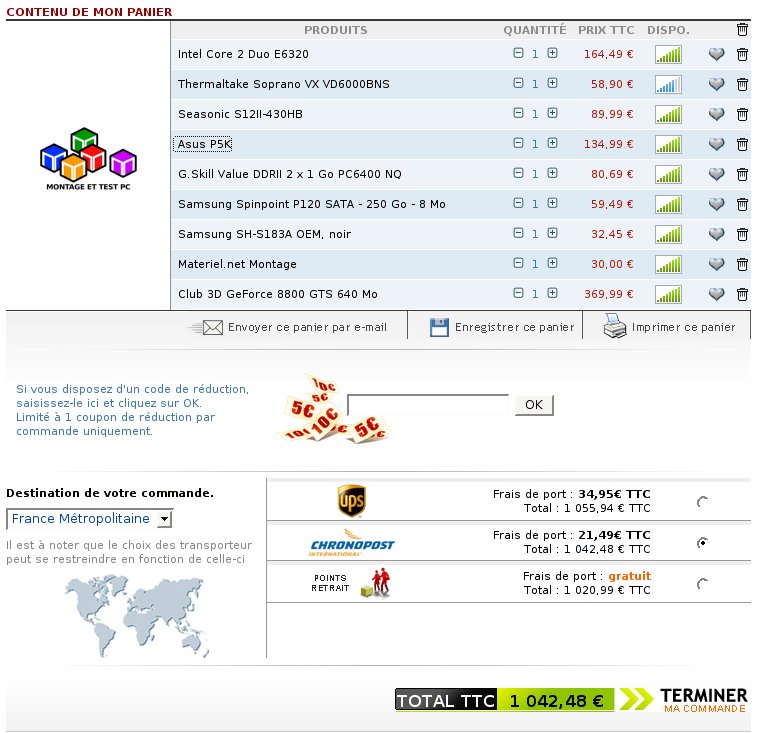Click the Chronopost International logo

(x=352, y=542)
